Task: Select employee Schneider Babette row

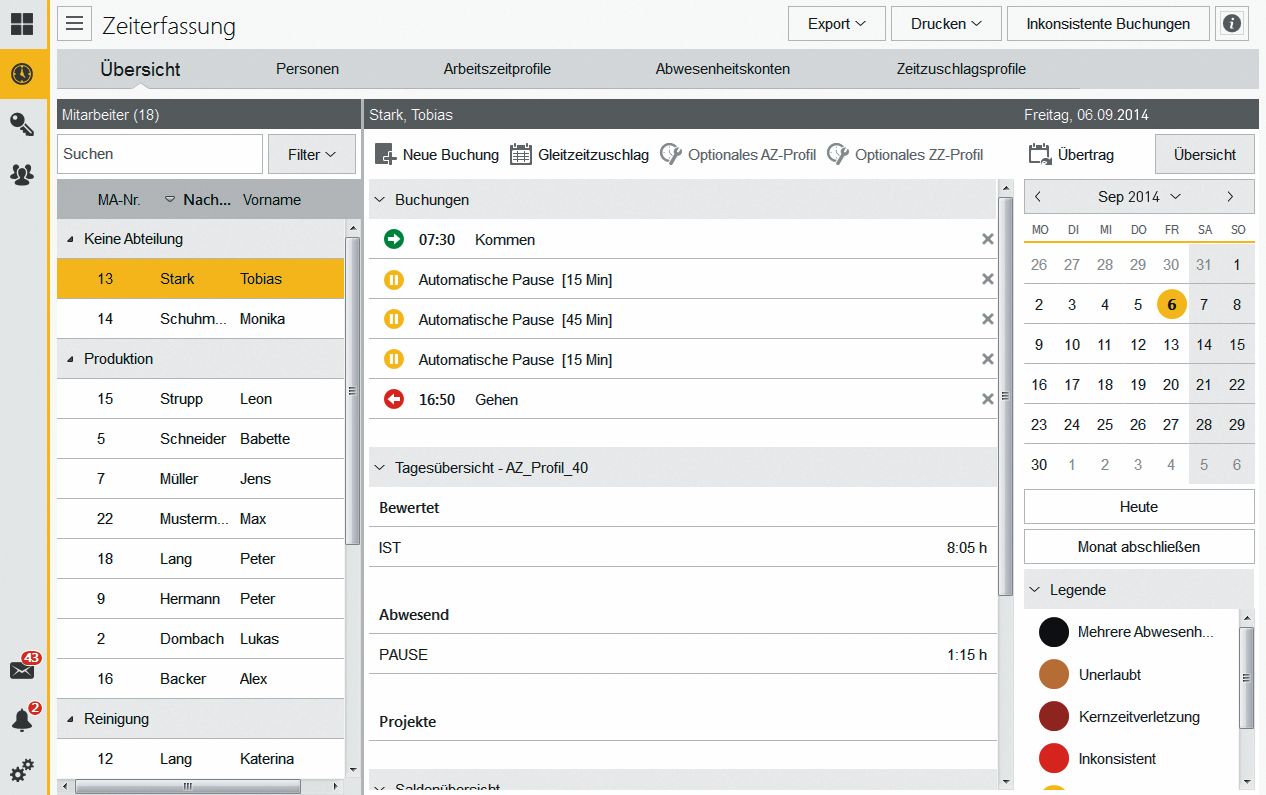Action: pos(201,439)
